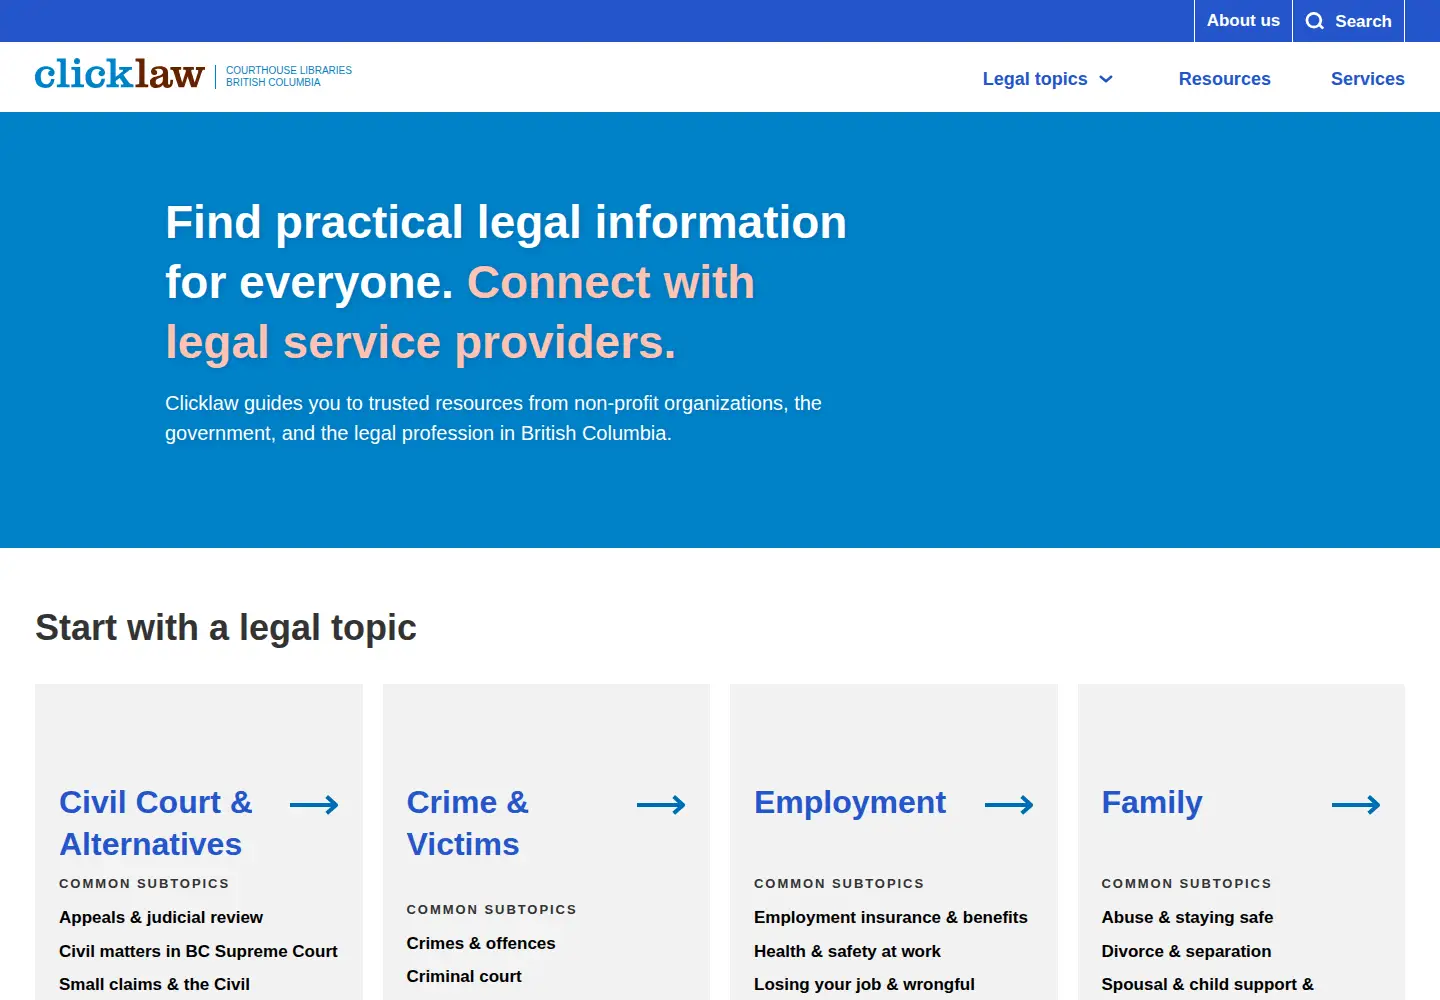Open Abuse & staying safe subtopic
This screenshot has width=1440, height=1000.
1187,917
